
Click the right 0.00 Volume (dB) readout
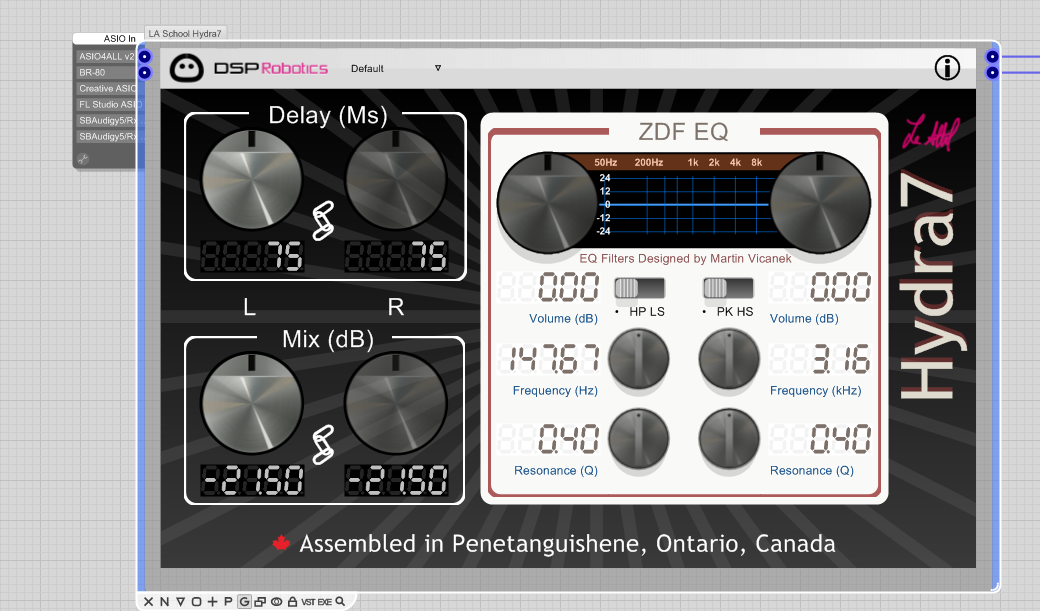pyautogui.click(x=820, y=288)
